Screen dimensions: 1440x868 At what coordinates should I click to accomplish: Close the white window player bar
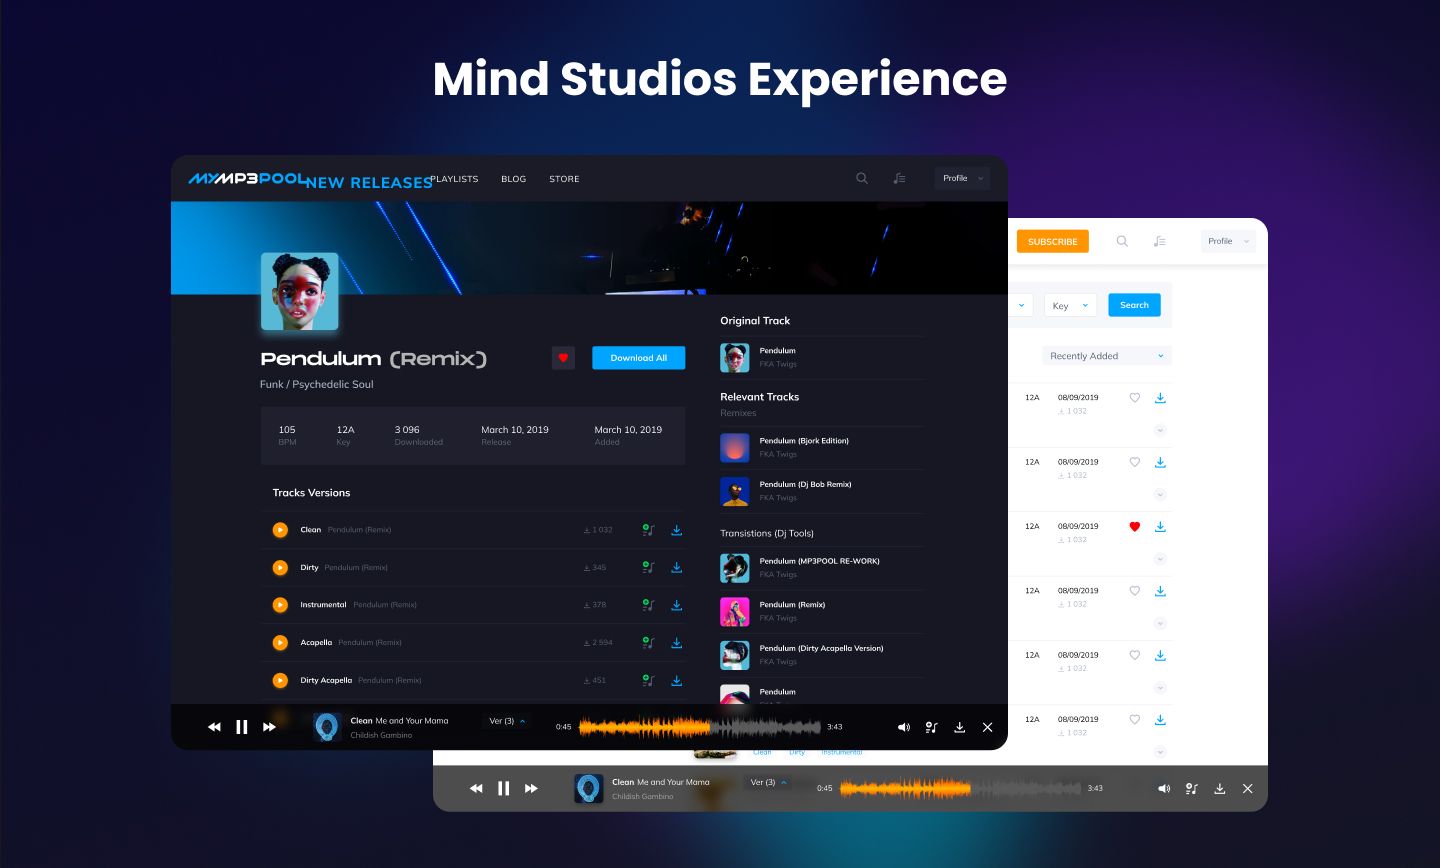point(1248,788)
